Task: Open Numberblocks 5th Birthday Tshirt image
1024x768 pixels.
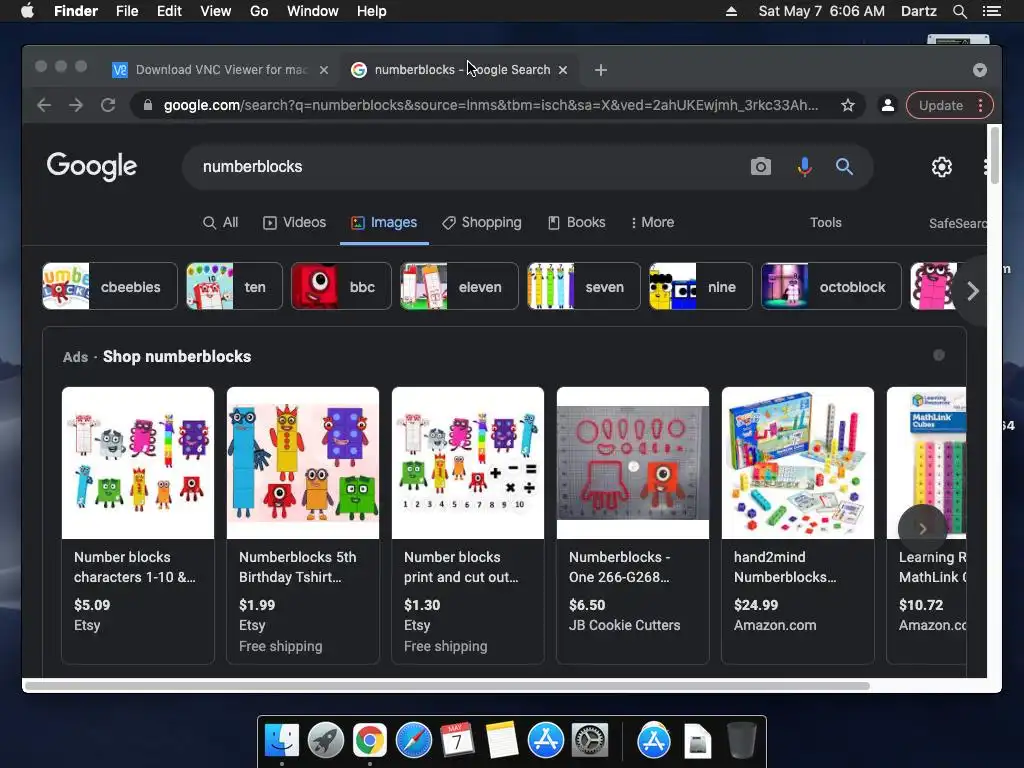Action: tap(302, 463)
